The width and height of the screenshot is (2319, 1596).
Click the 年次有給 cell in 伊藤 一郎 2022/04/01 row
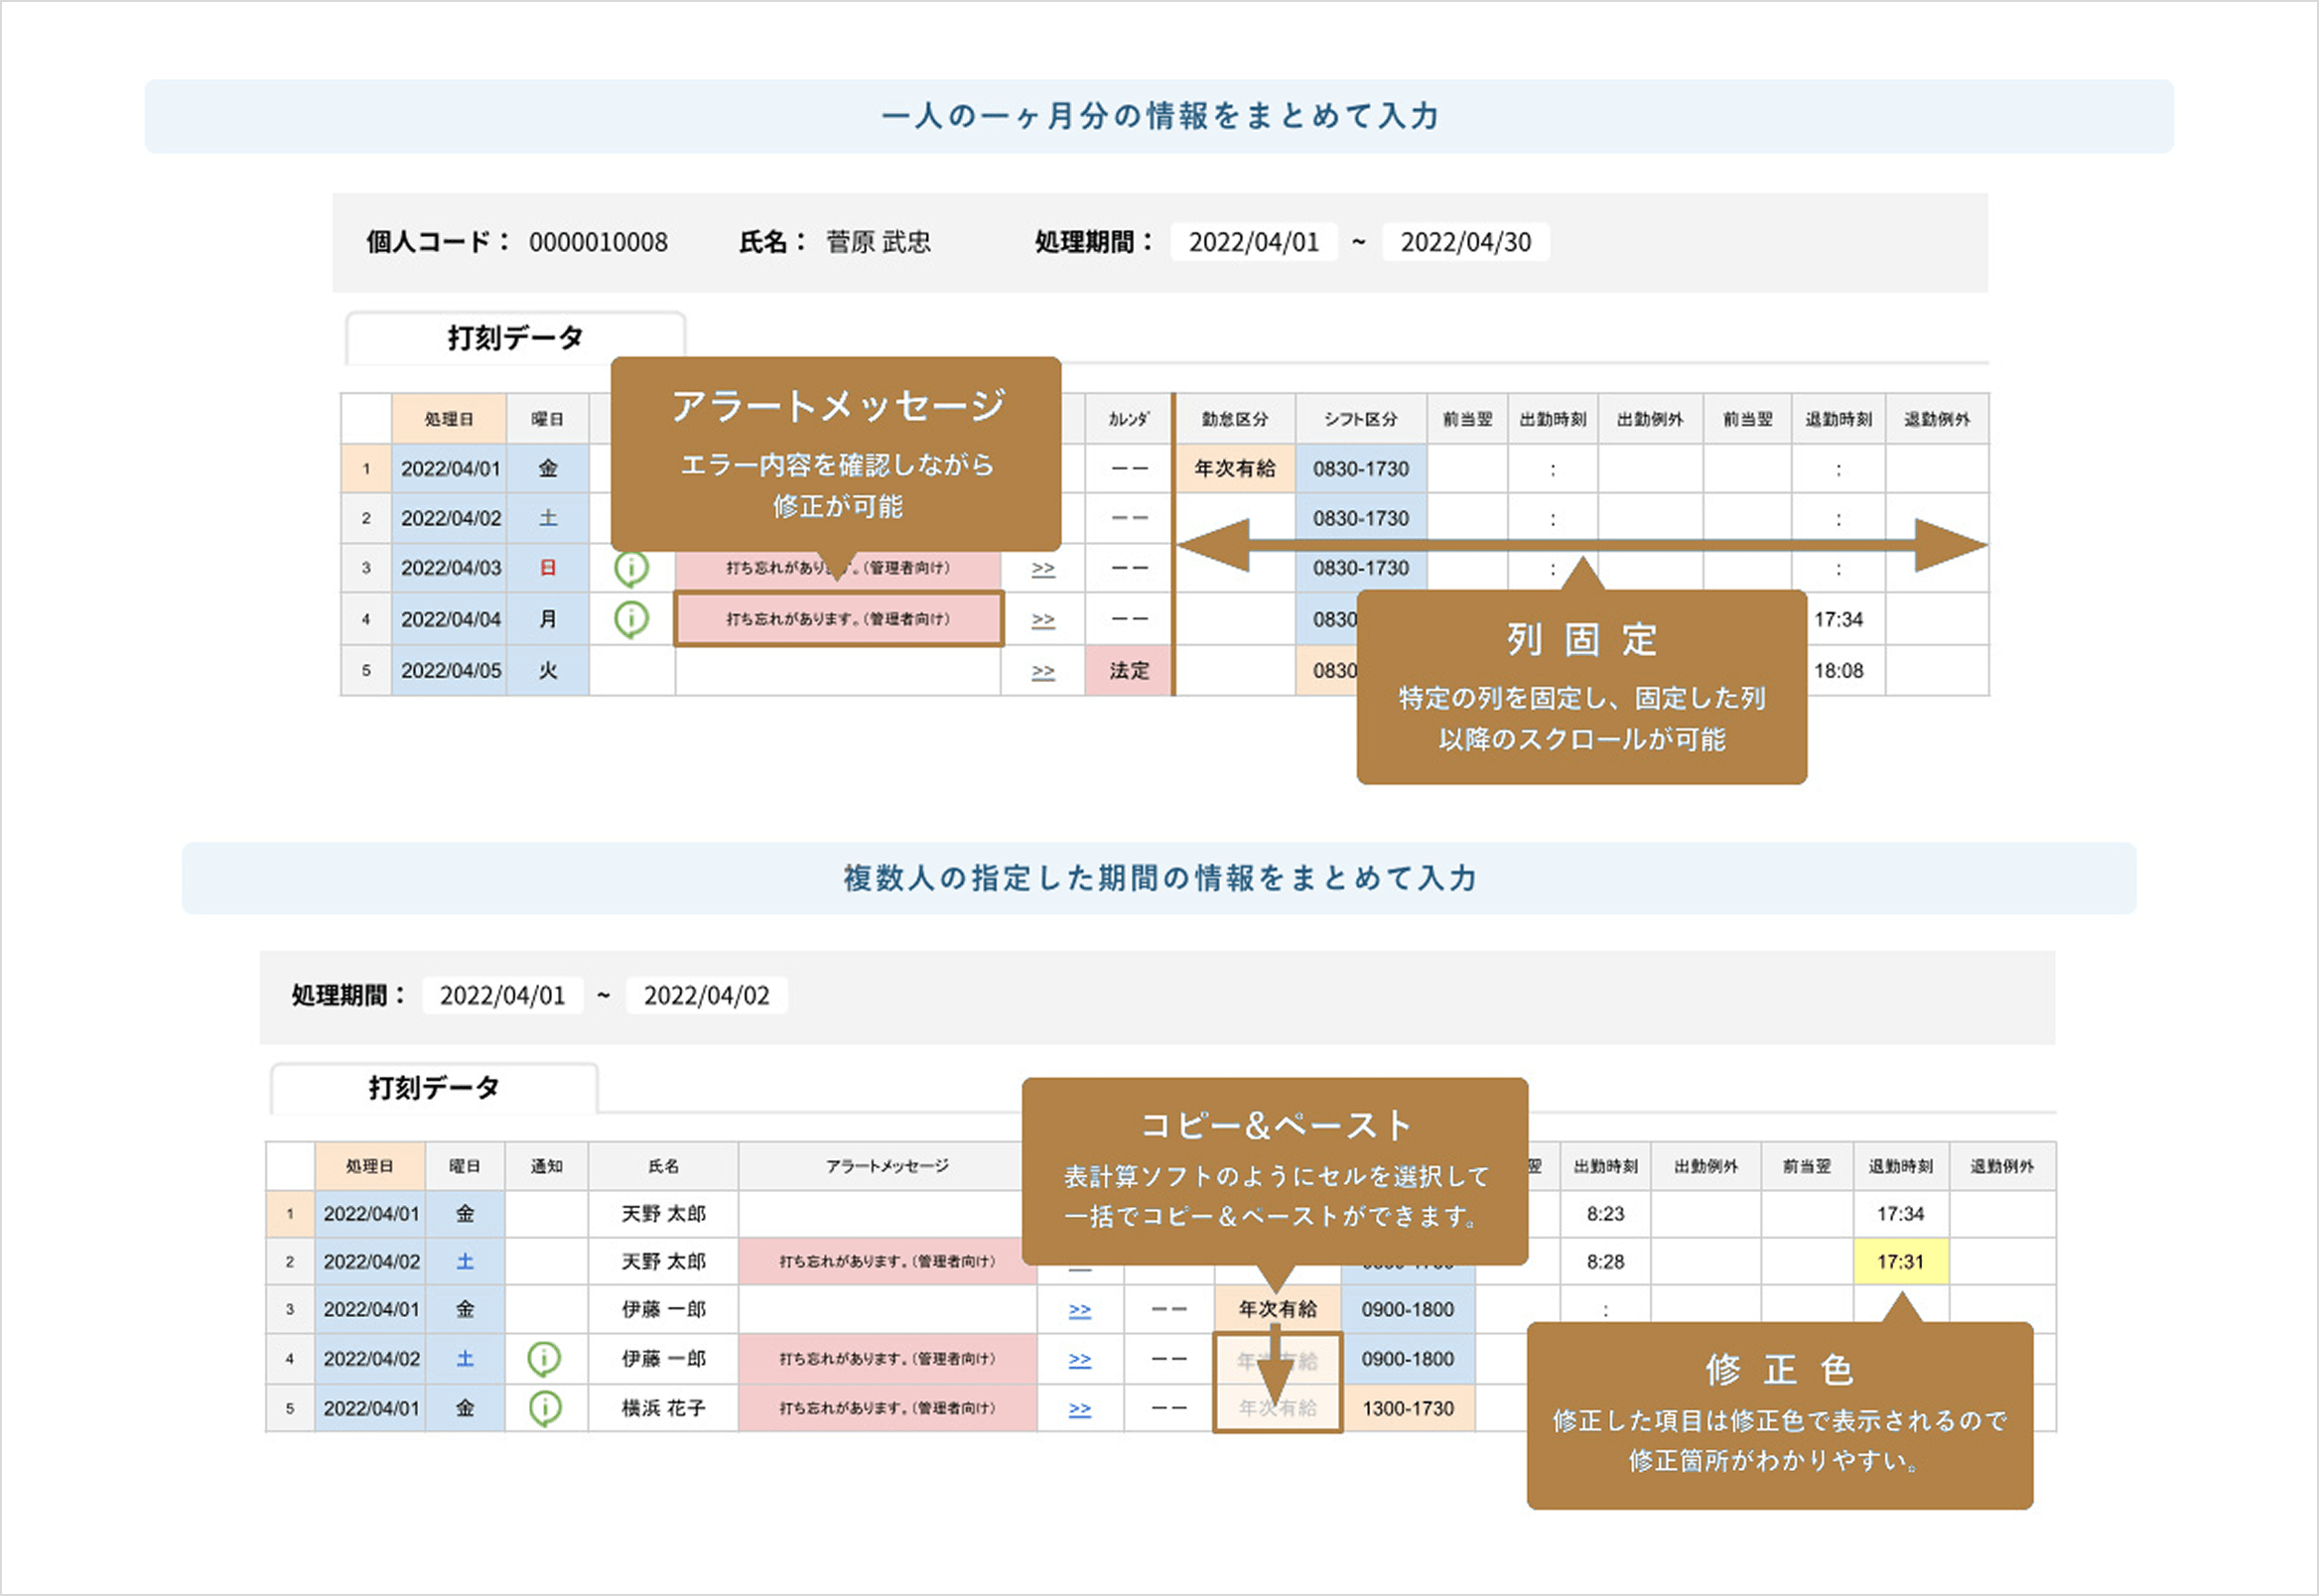pos(1278,1309)
